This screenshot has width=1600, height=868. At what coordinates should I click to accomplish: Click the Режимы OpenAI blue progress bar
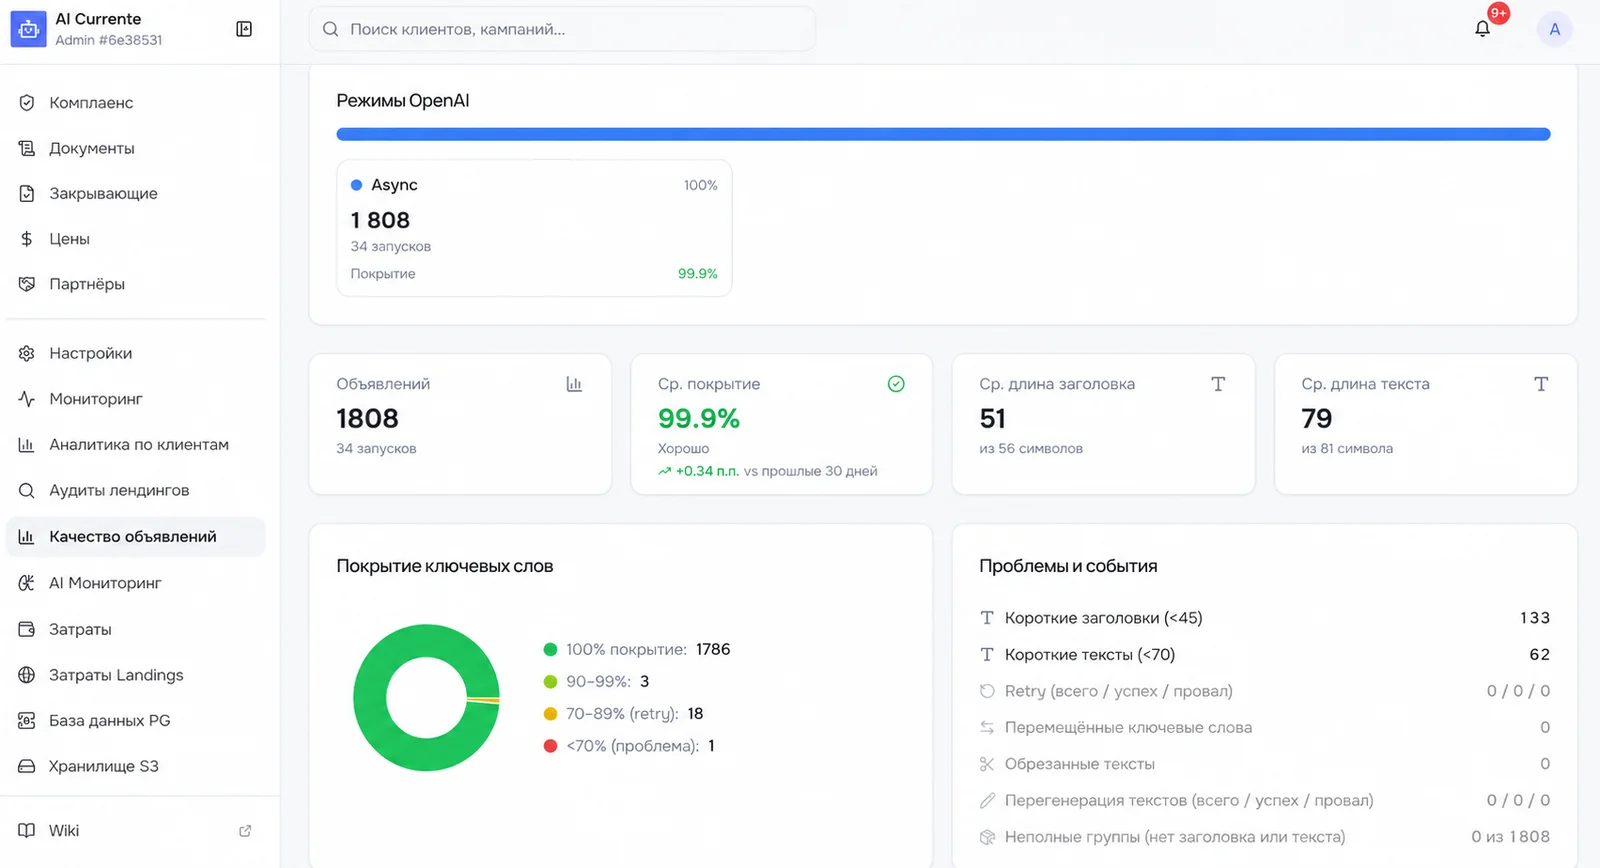(x=943, y=134)
